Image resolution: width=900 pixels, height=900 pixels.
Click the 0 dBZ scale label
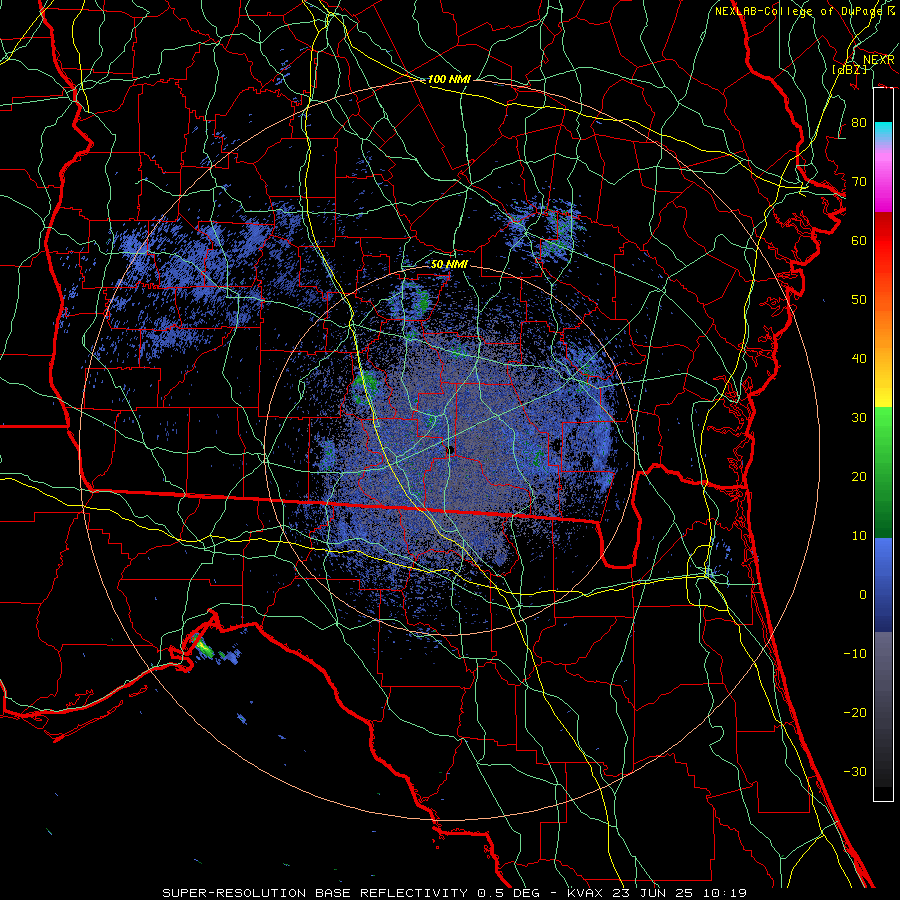coord(863,595)
